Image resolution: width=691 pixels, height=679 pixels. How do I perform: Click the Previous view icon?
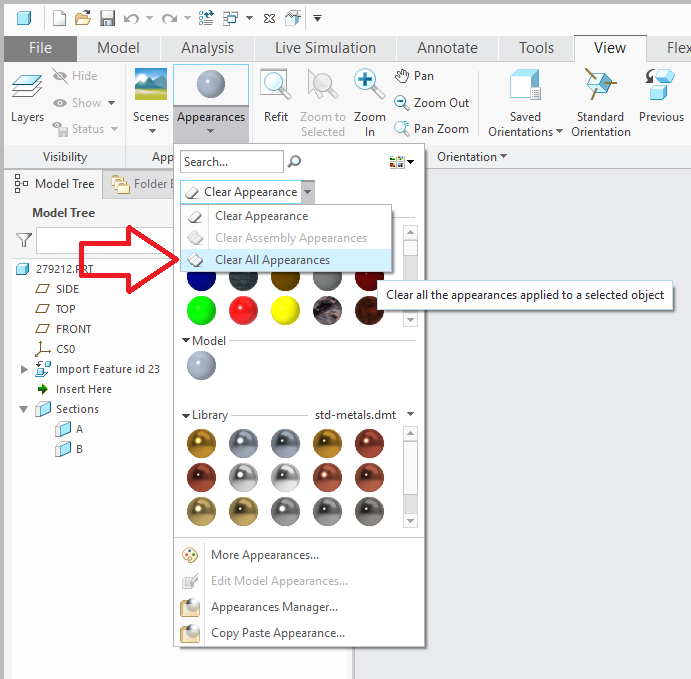661,84
